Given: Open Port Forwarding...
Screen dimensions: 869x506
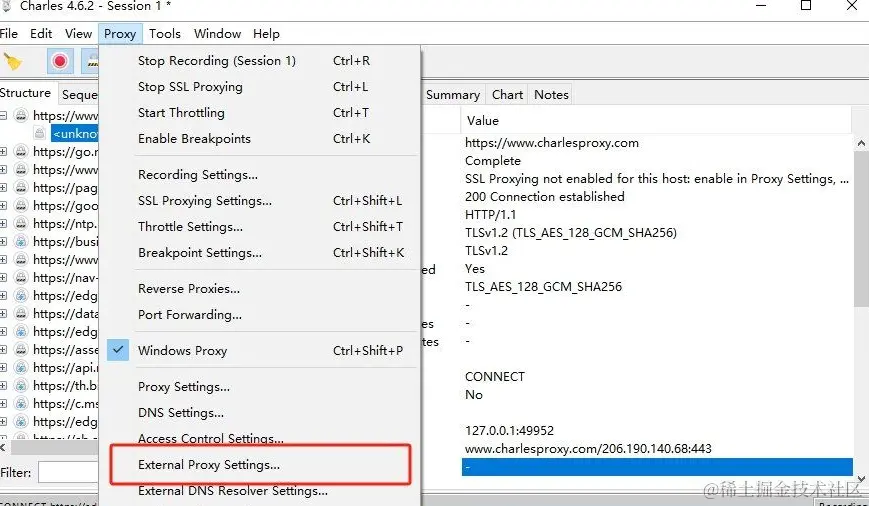Looking at the screenshot, I should coord(261,315).
